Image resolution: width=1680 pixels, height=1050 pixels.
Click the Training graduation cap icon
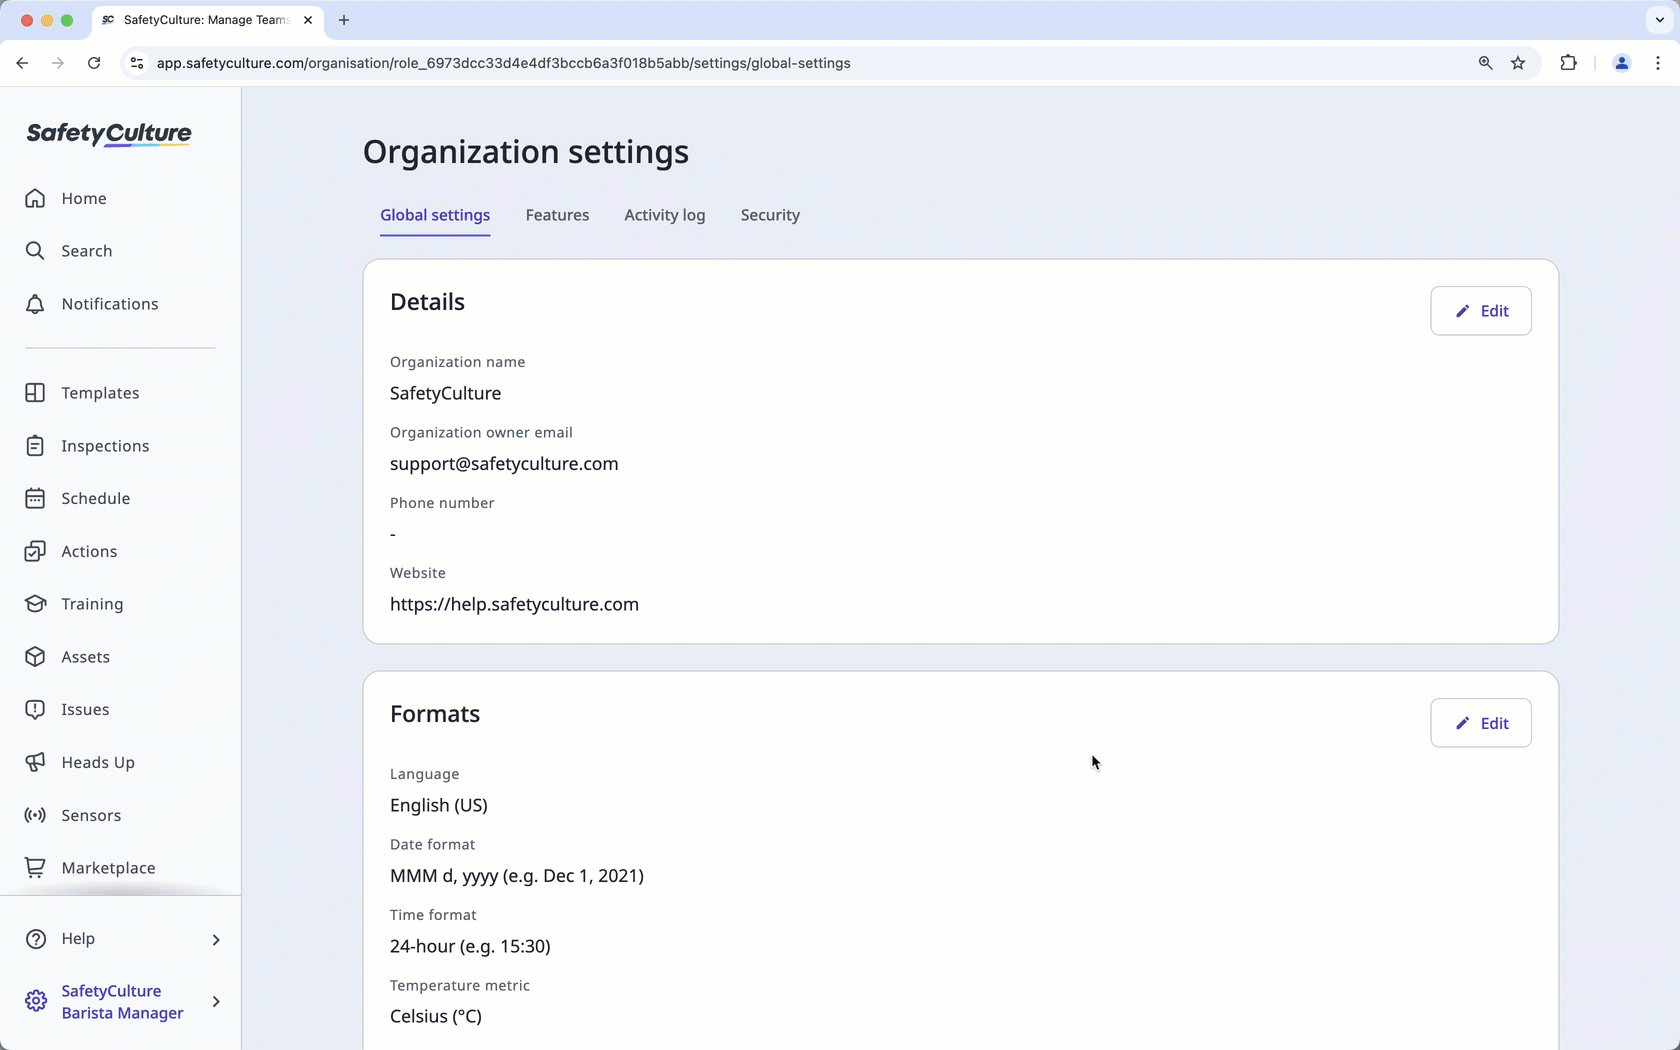pos(35,604)
